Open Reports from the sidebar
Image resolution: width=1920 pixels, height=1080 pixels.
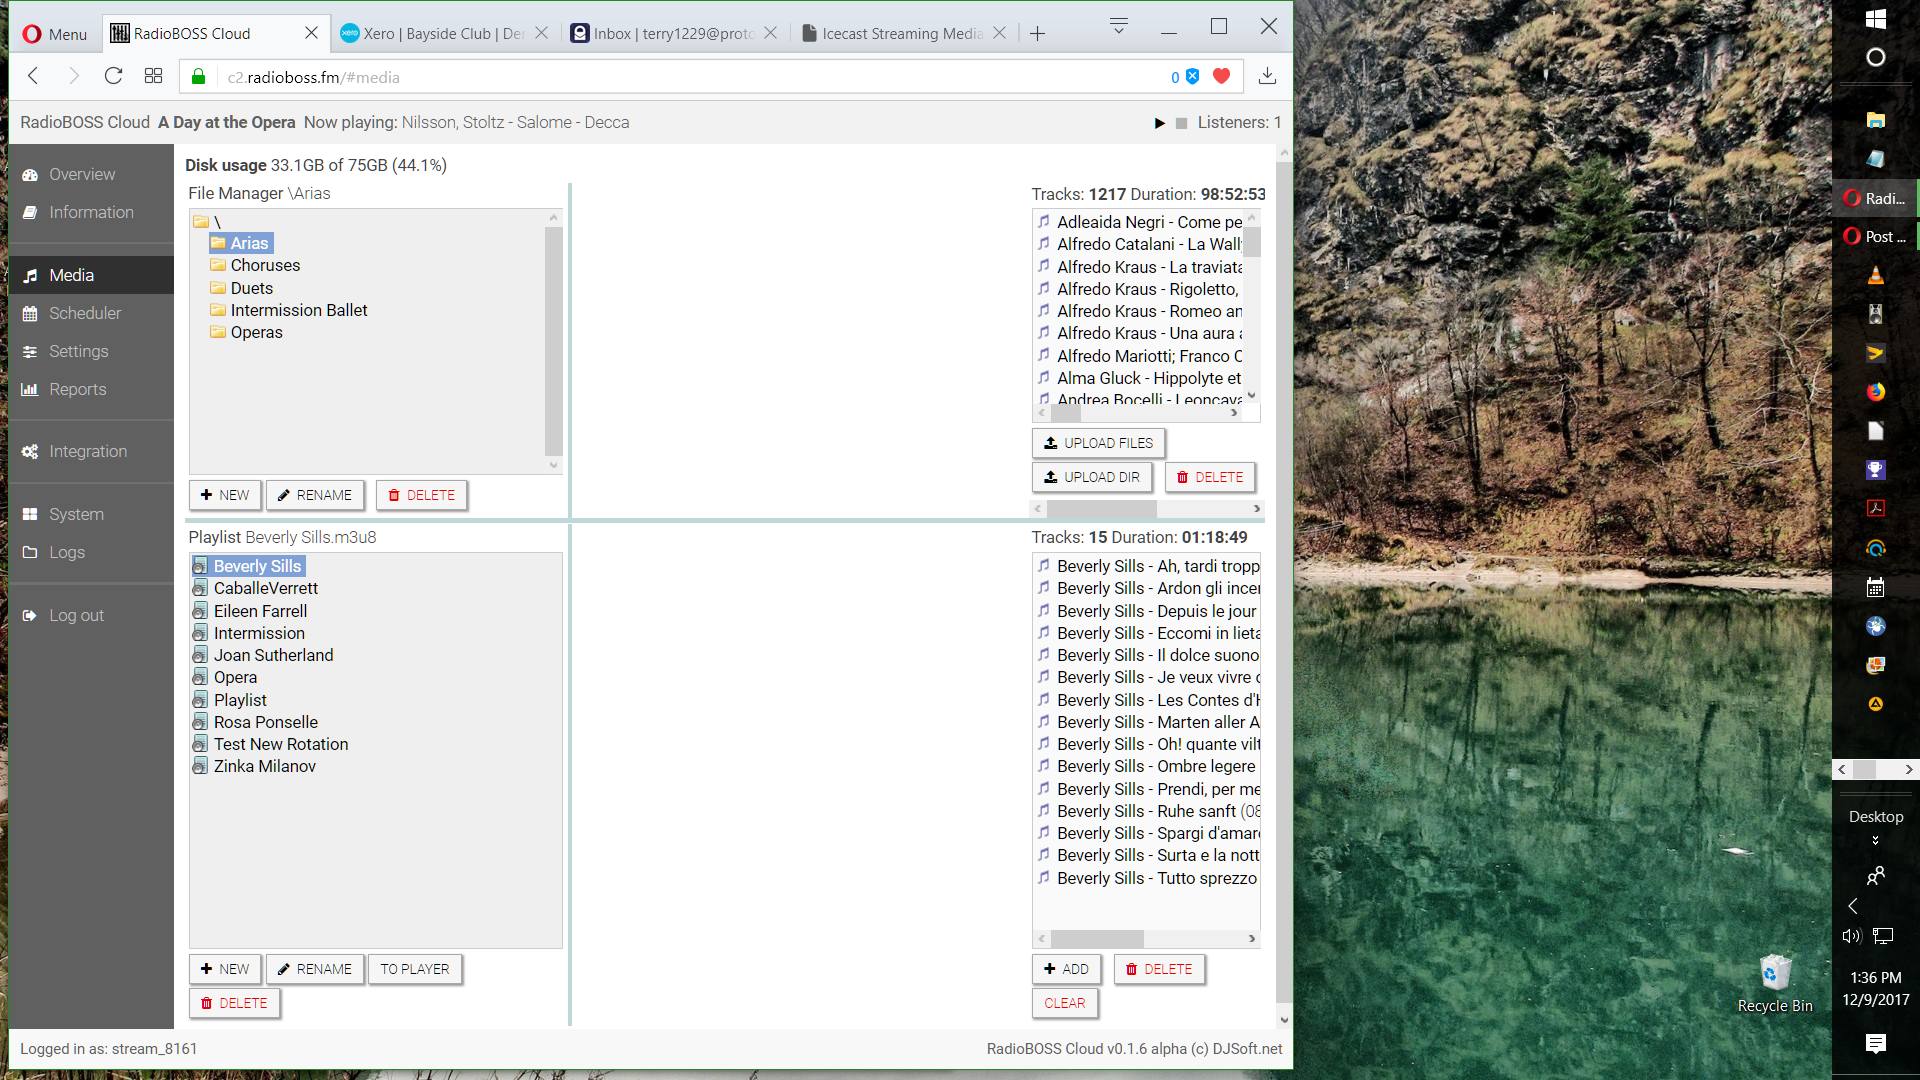(x=77, y=389)
